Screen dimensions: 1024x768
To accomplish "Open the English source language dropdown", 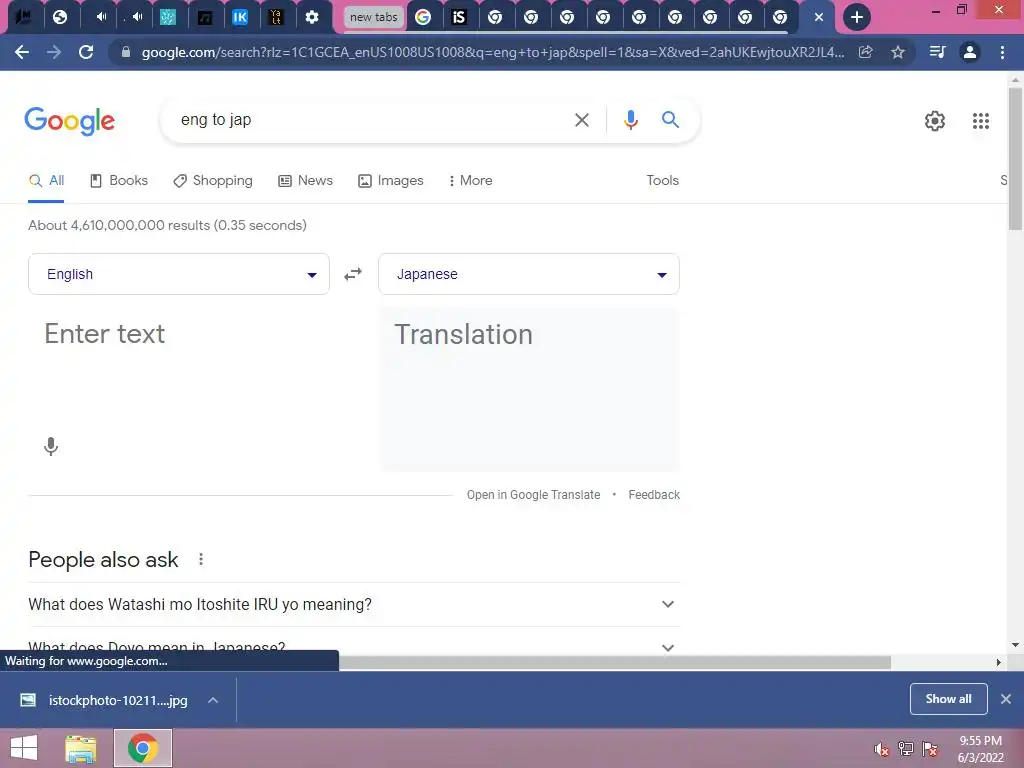I will point(179,274).
